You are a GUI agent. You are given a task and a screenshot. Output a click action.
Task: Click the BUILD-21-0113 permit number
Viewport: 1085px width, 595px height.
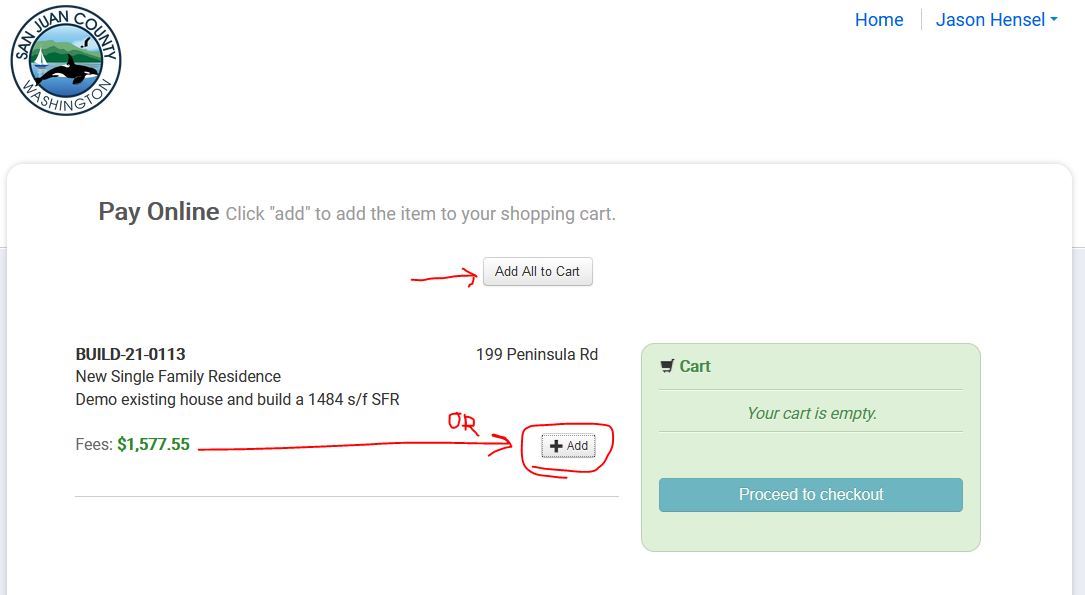pos(131,354)
